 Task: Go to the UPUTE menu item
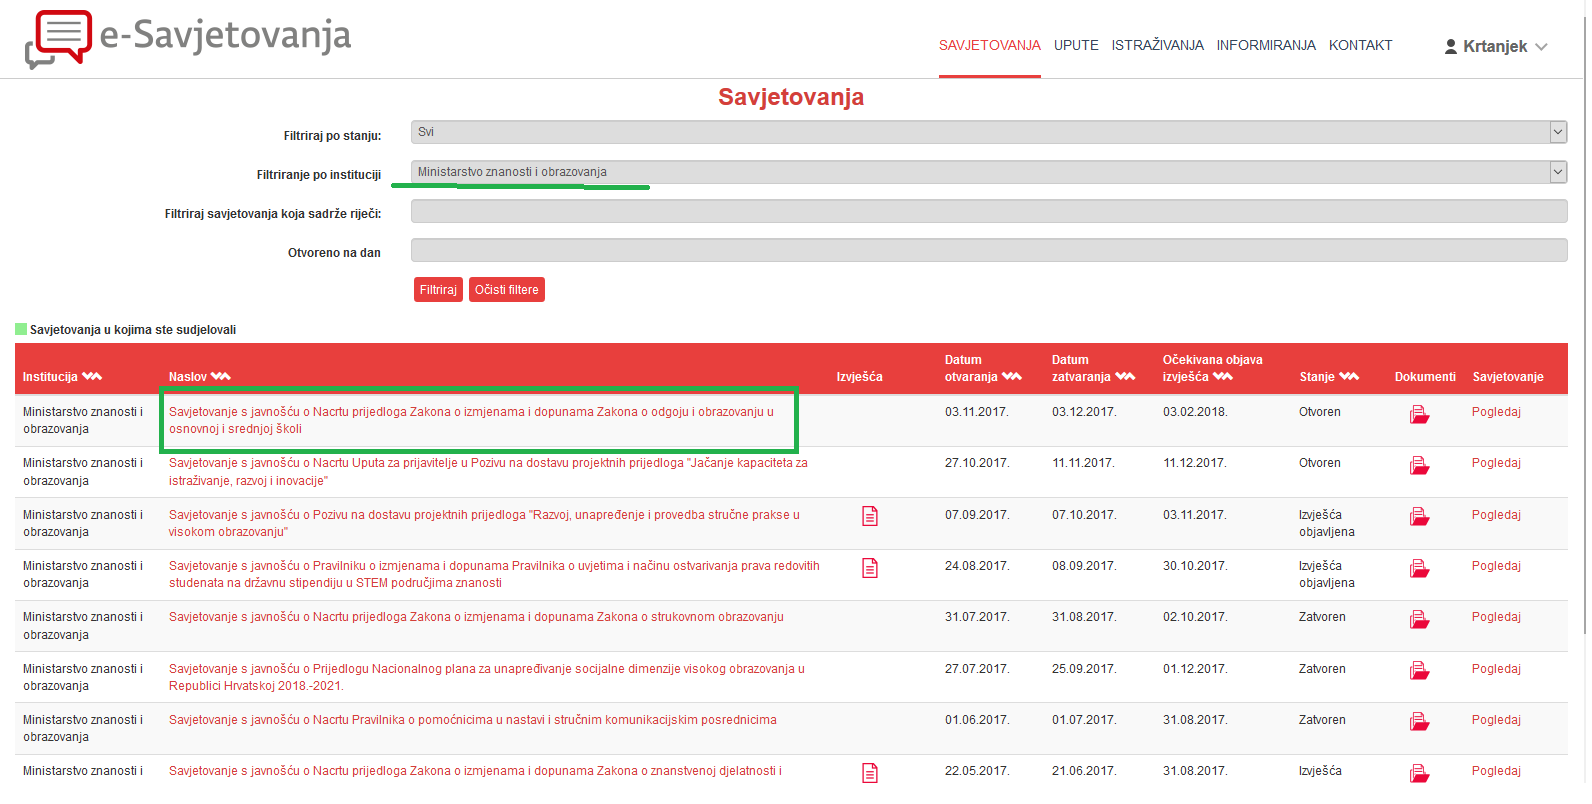(x=1076, y=45)
